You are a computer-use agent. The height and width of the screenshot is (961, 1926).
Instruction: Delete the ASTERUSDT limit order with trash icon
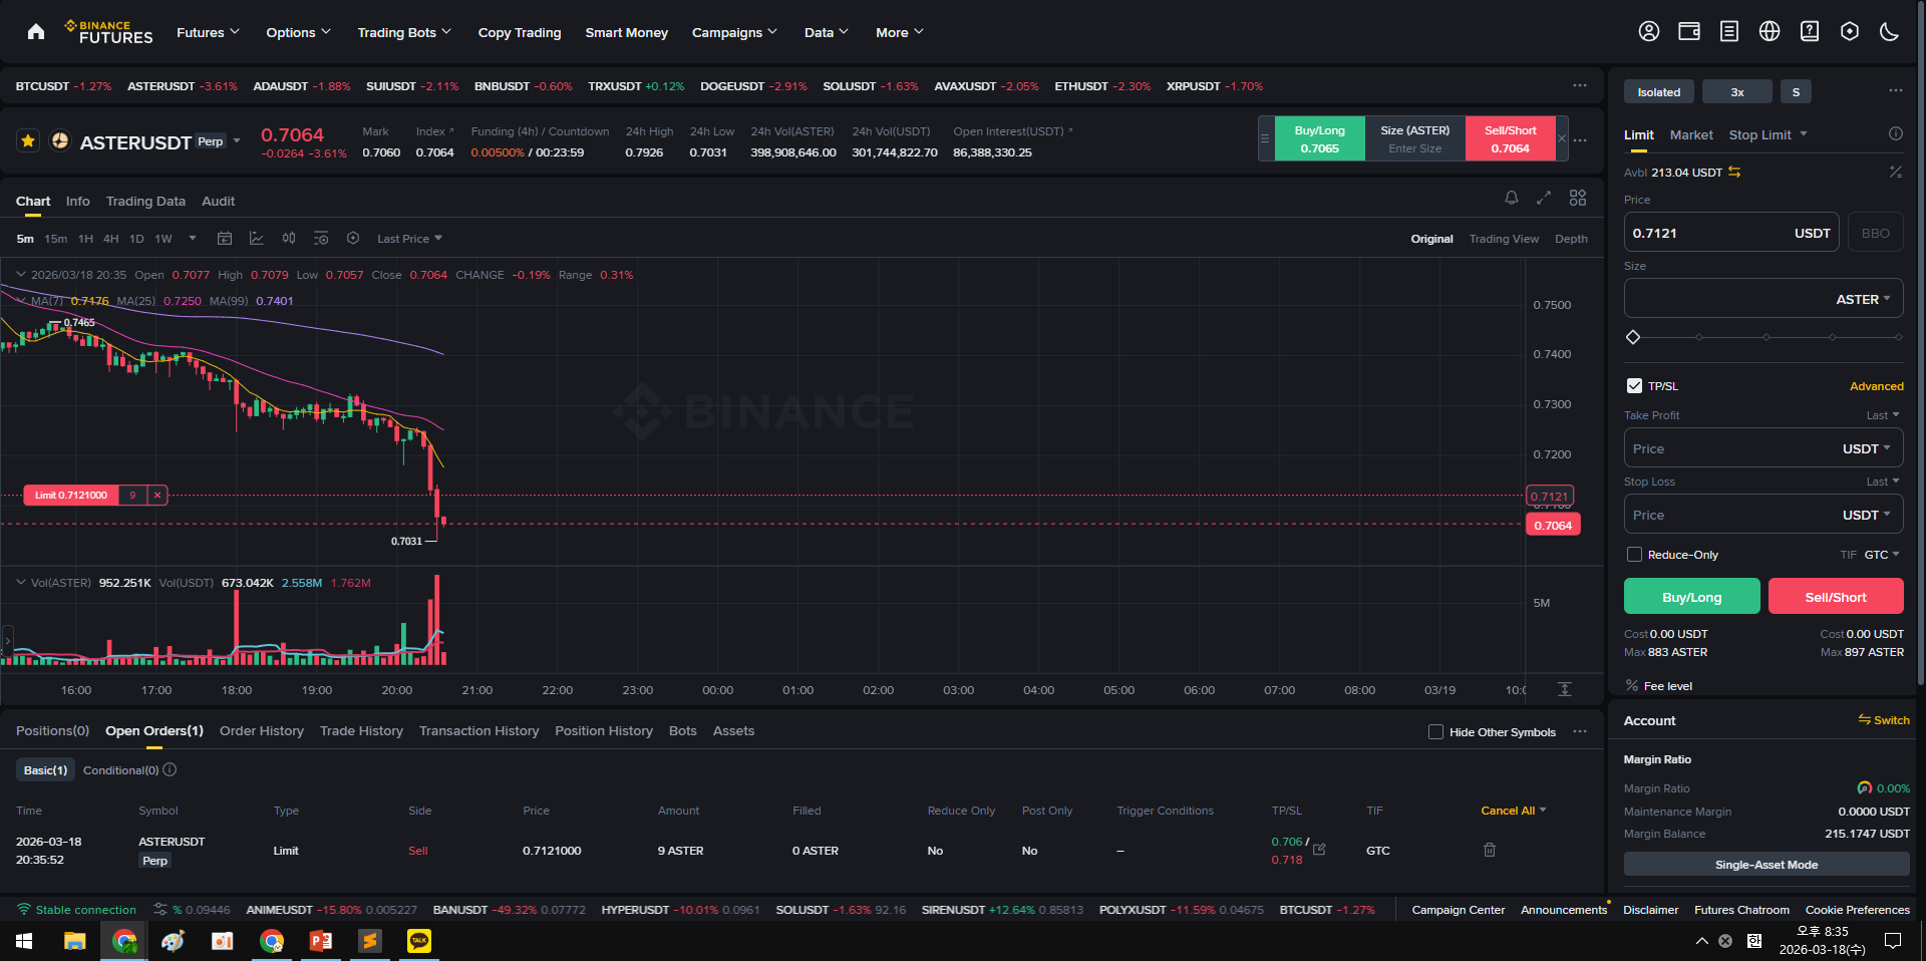1489,850
